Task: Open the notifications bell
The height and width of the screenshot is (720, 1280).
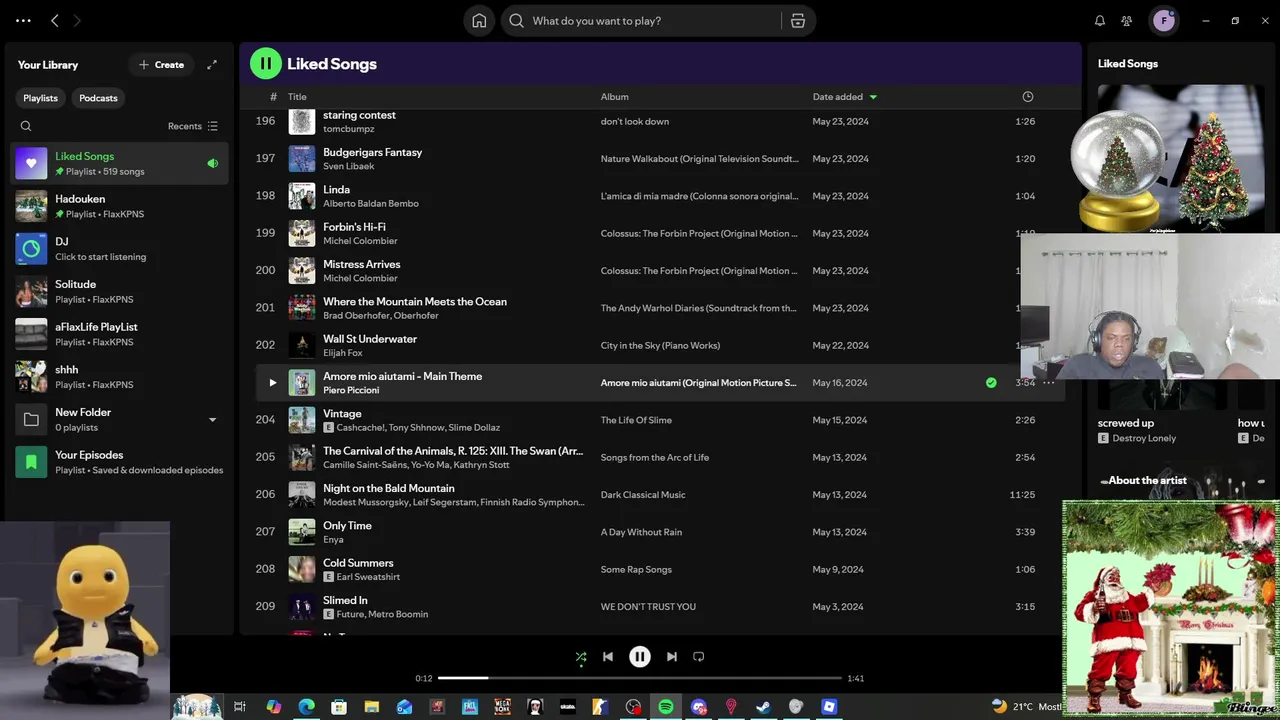Action: click(x=1100, y=21)
